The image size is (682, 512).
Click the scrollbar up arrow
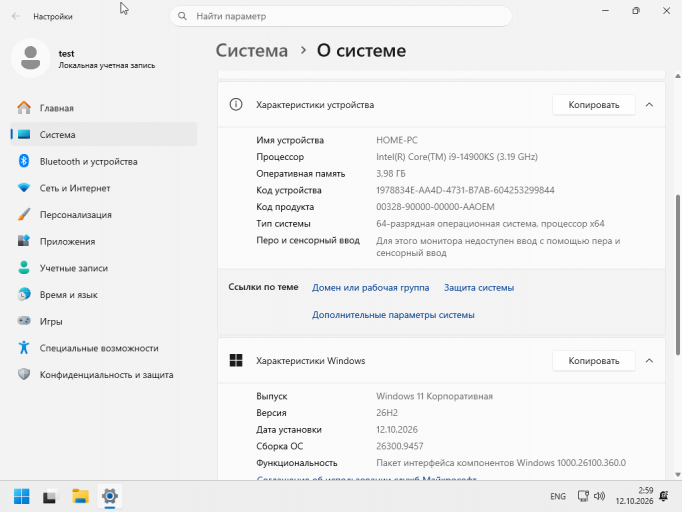(x=677, y=76)
